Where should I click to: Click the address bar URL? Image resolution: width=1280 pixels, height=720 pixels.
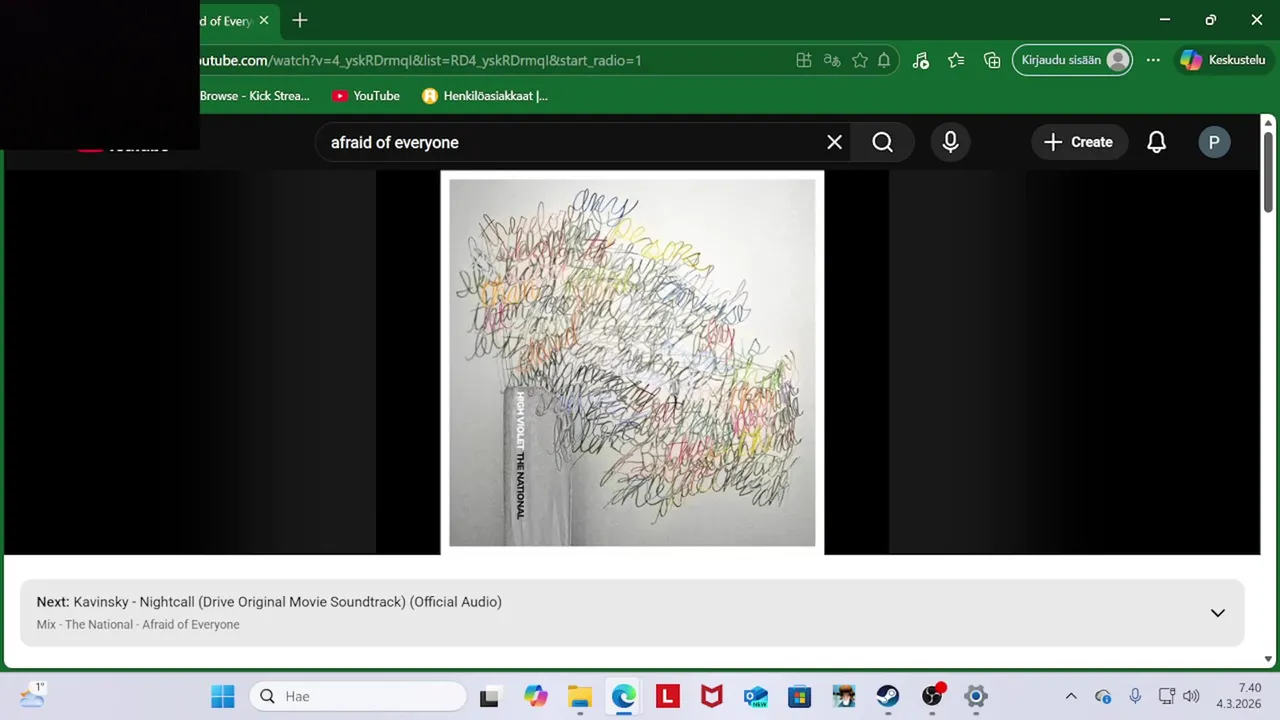(420, 60)
